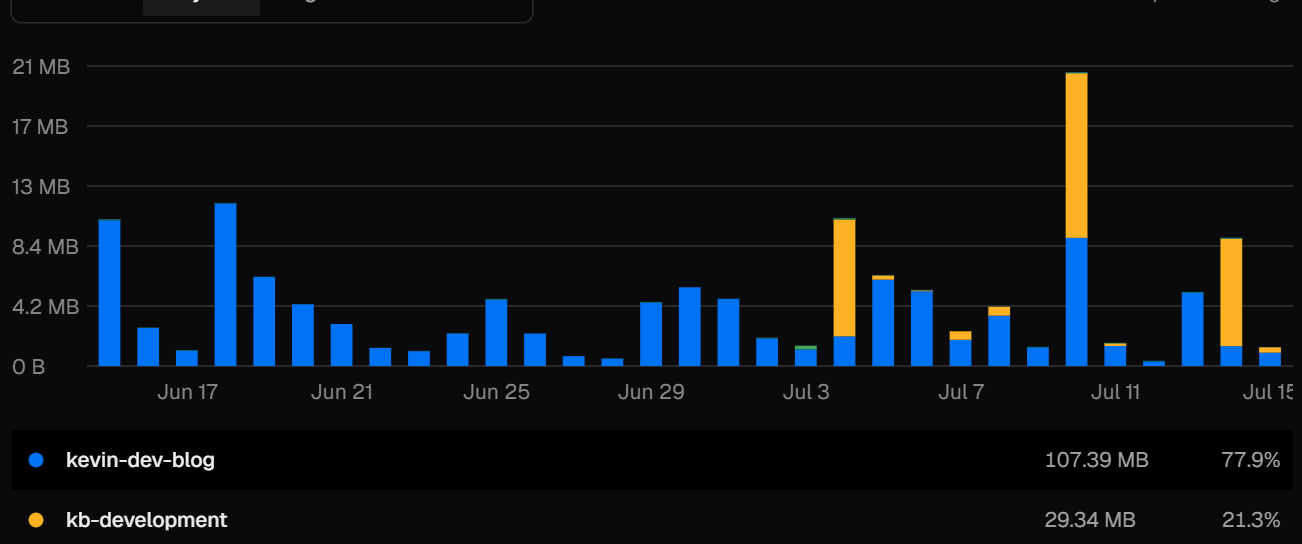This screenshot has width=1302, height=544.
Task: Click the Jul 11 date label
Action: point(1115,392)
